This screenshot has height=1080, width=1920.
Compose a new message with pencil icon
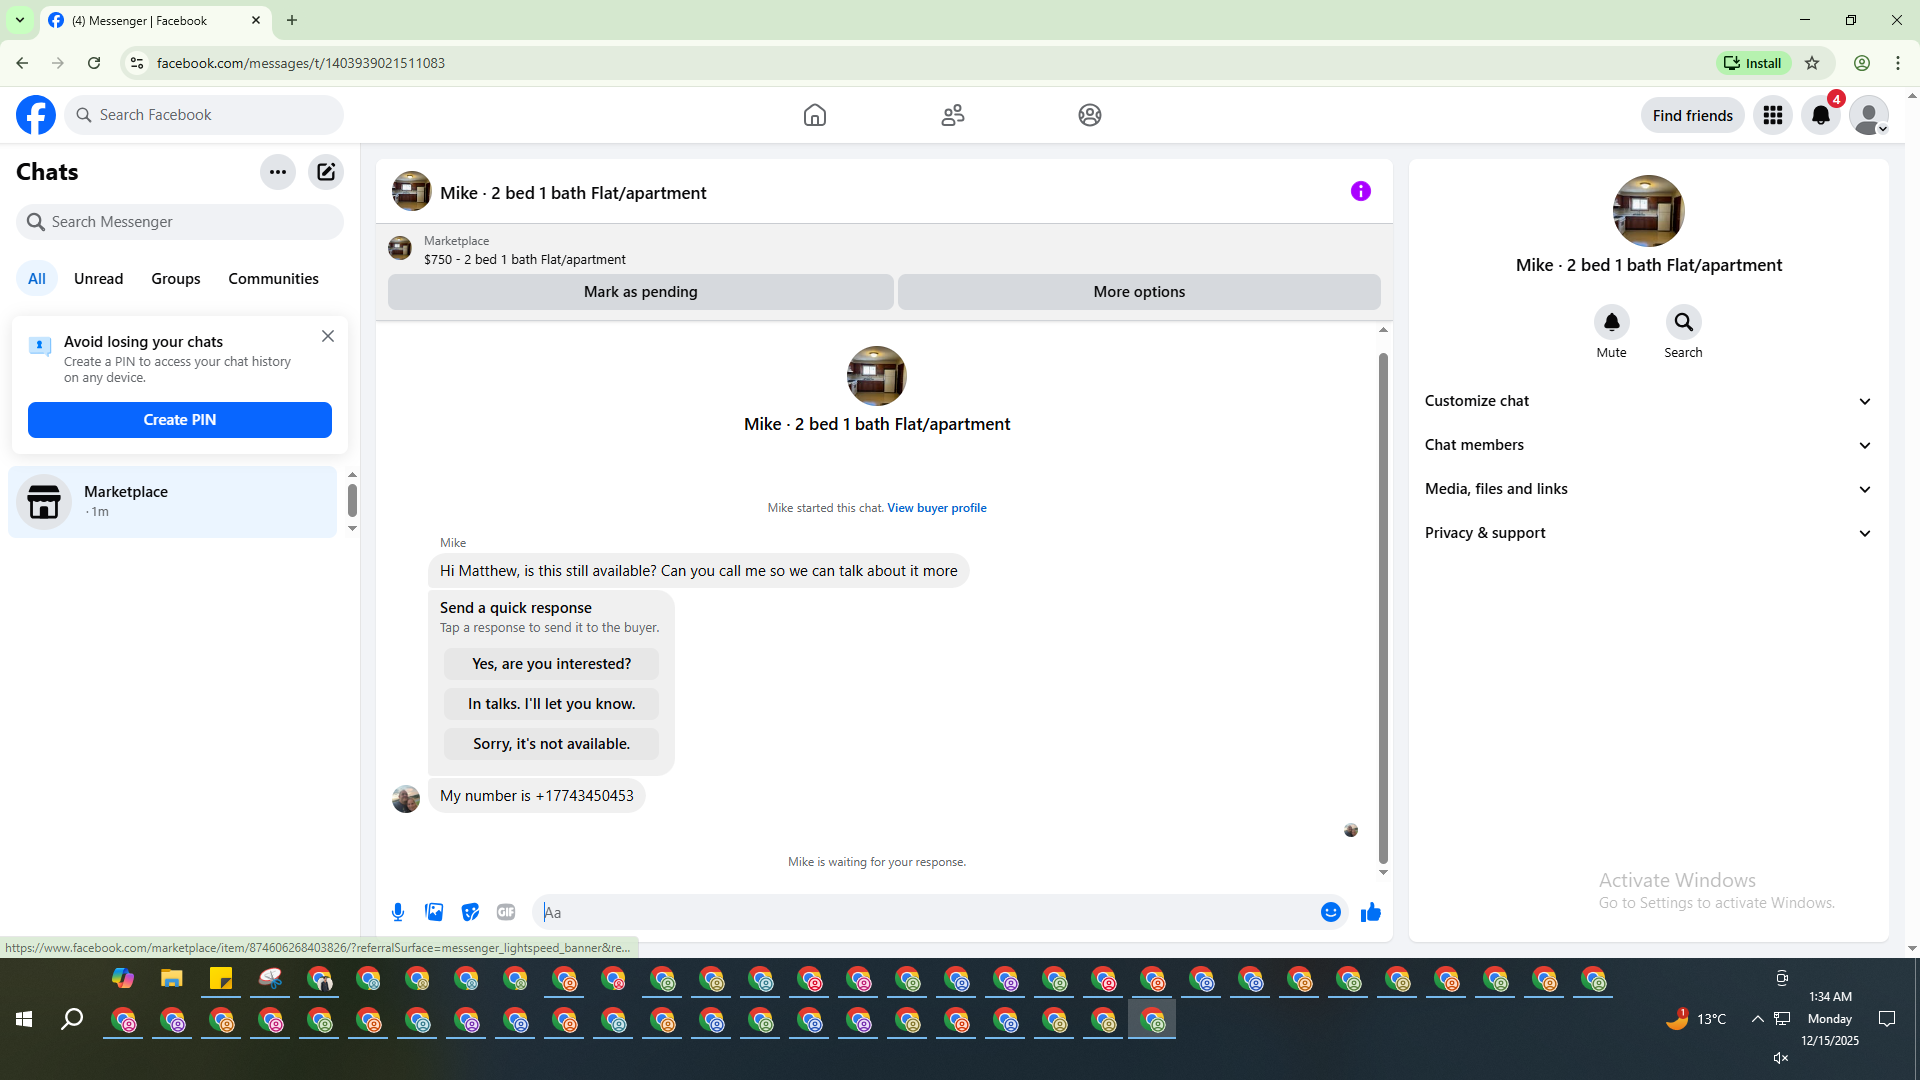326,172
